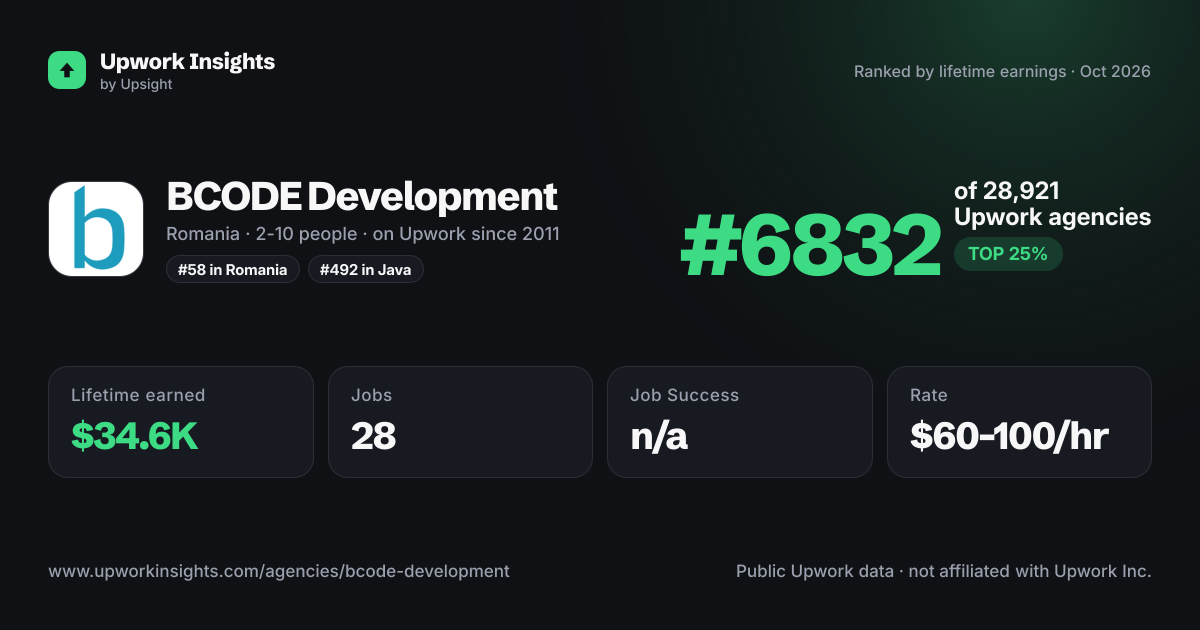
Task: Click 'Ranked by lifetime earnings · Oct 2026'
Action: [1002, 72]
